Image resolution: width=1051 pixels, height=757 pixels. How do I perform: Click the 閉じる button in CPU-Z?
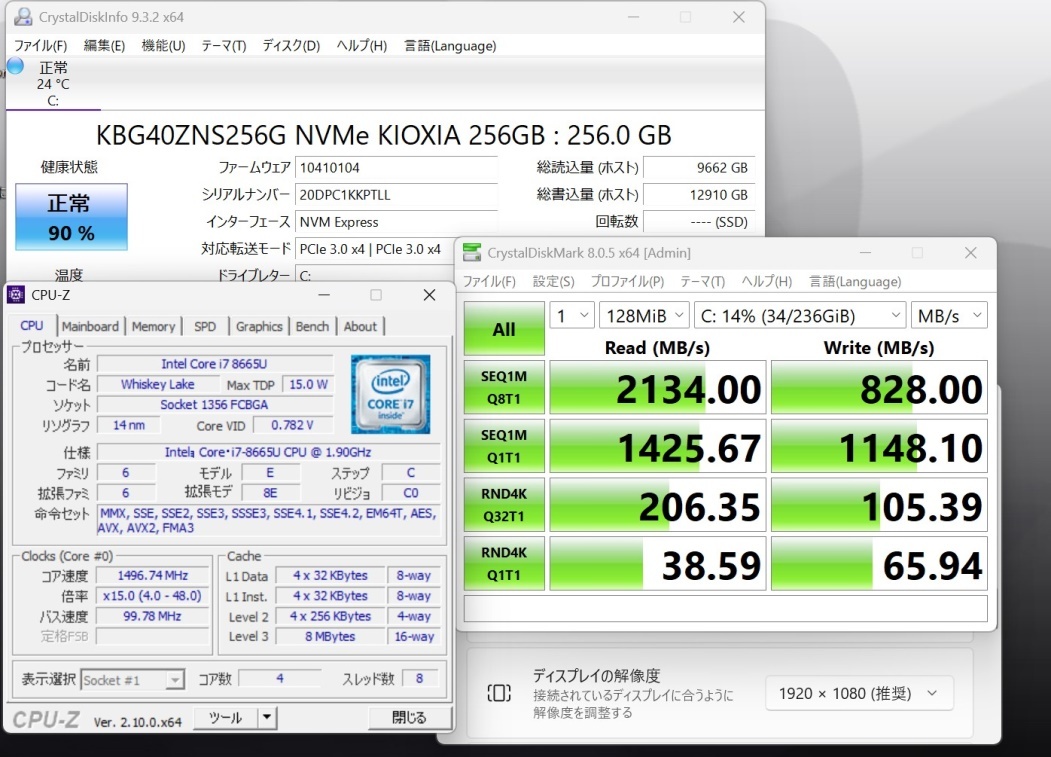click(x=409, y=718)
